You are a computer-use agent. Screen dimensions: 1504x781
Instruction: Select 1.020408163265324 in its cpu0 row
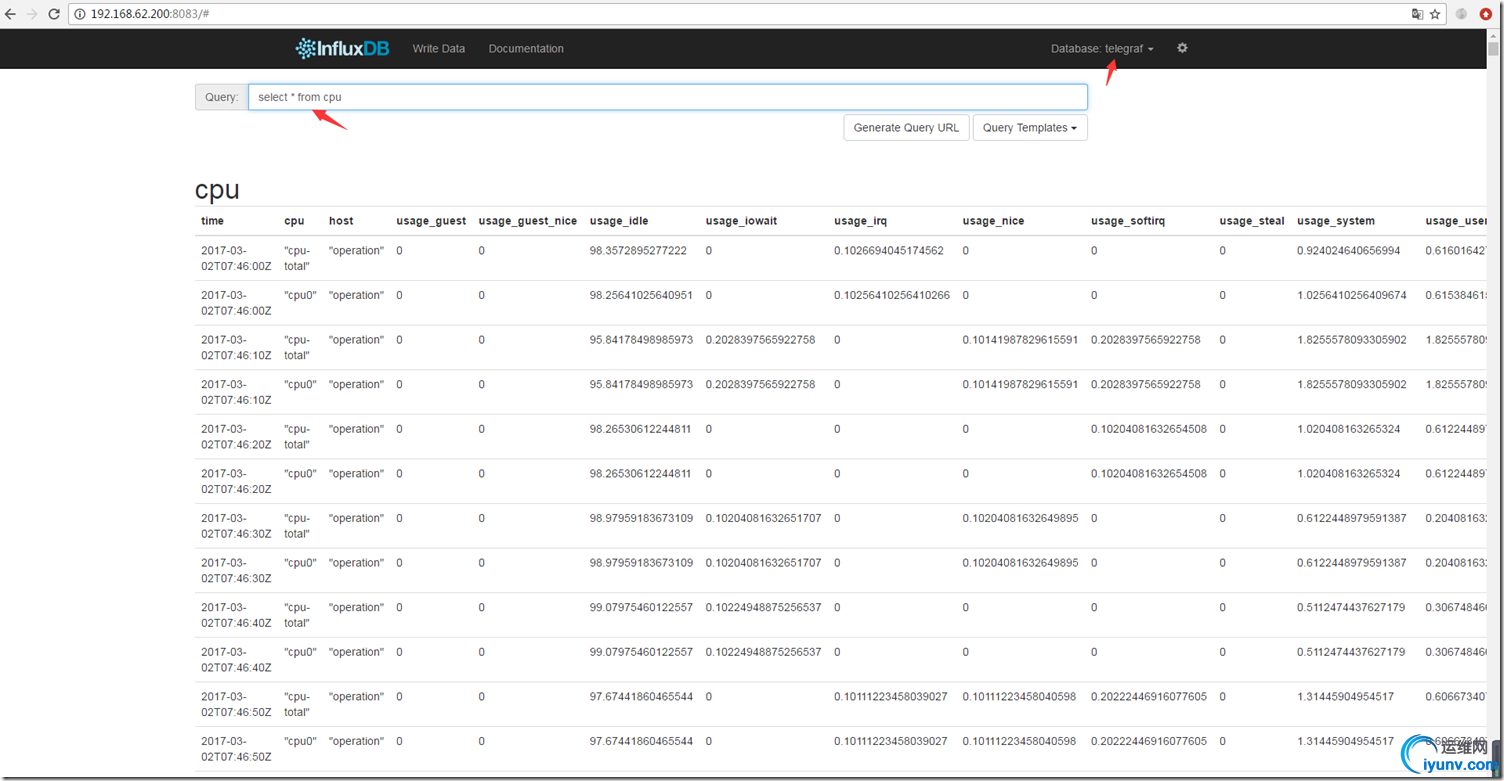coord(1349,474)
